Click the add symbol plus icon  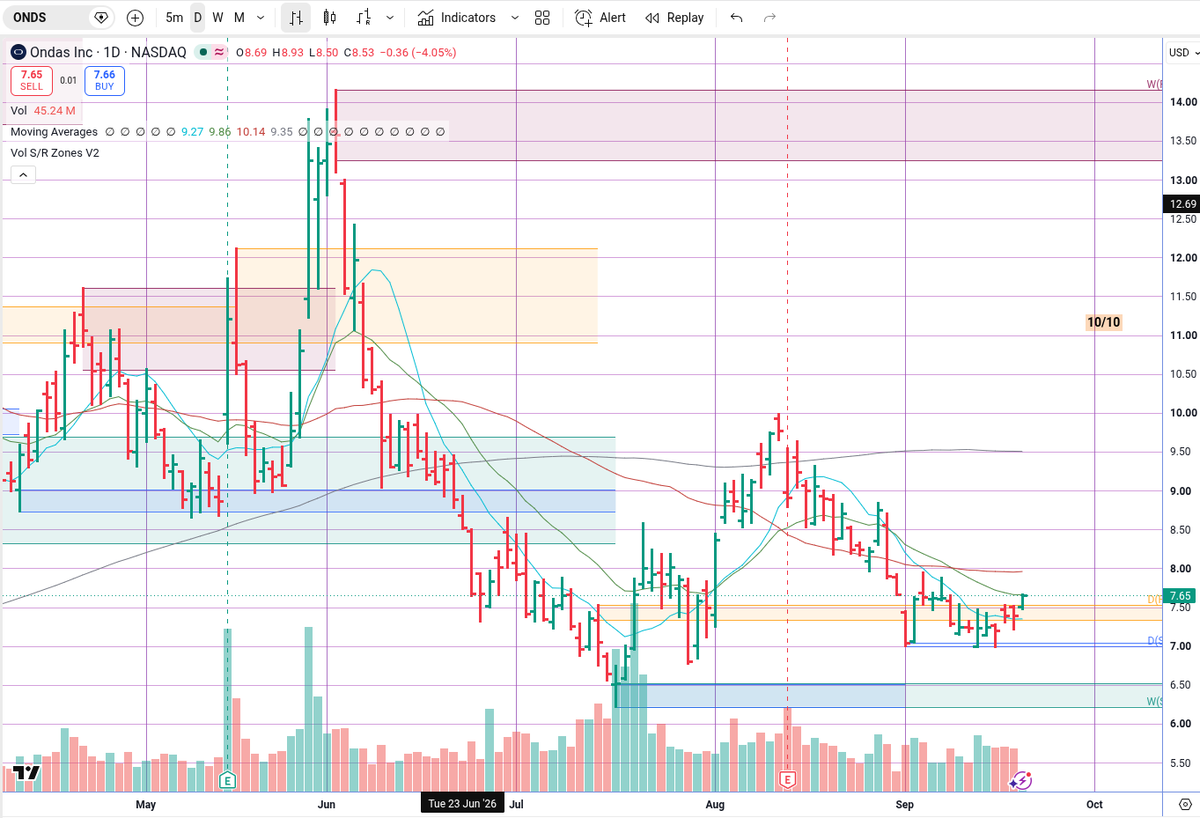coord(136,17)
